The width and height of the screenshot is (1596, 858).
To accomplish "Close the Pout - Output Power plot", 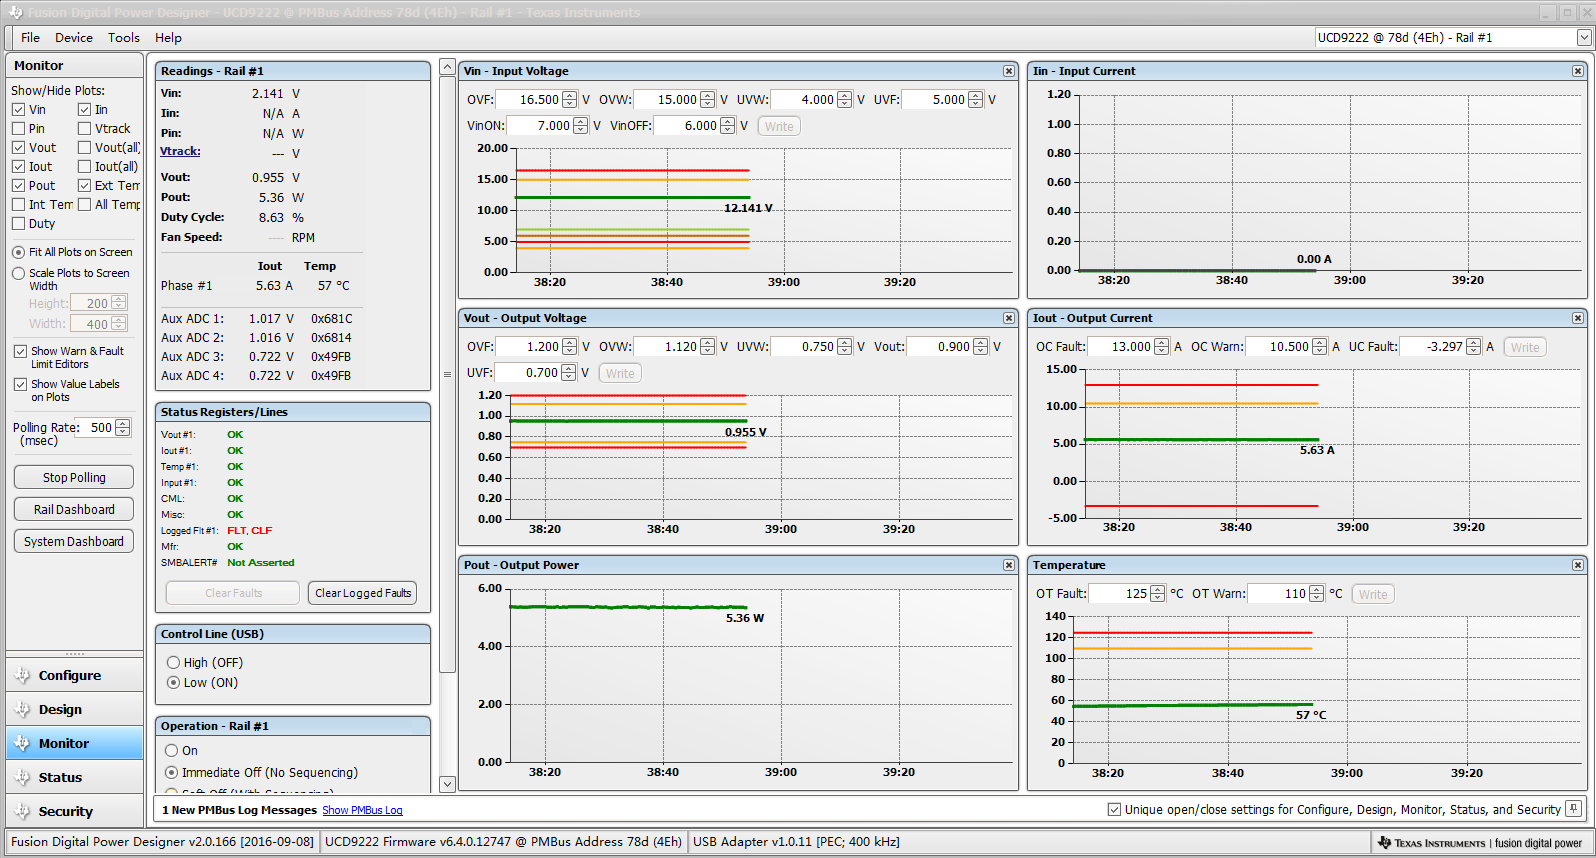I will (1009, 565).
